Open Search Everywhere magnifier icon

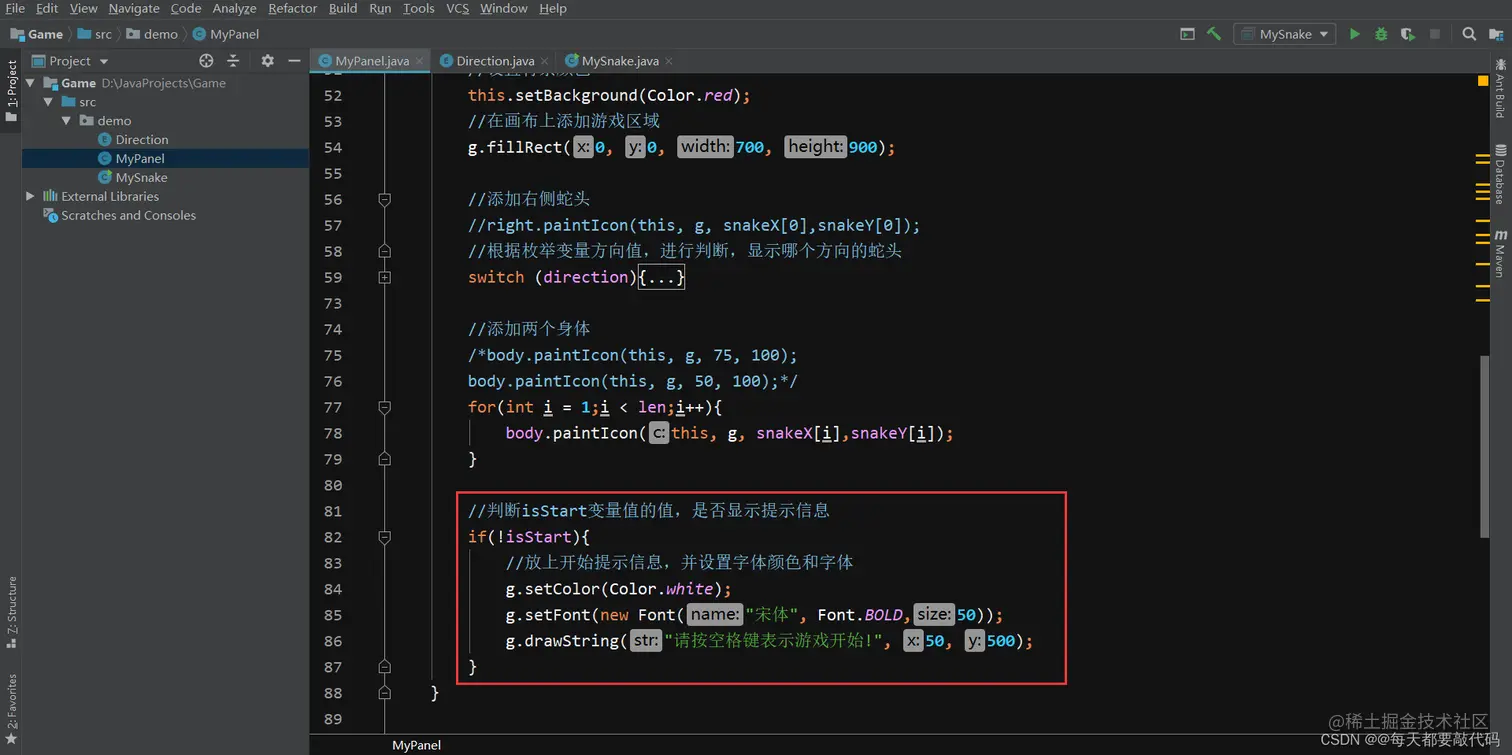click(1469, 34)
